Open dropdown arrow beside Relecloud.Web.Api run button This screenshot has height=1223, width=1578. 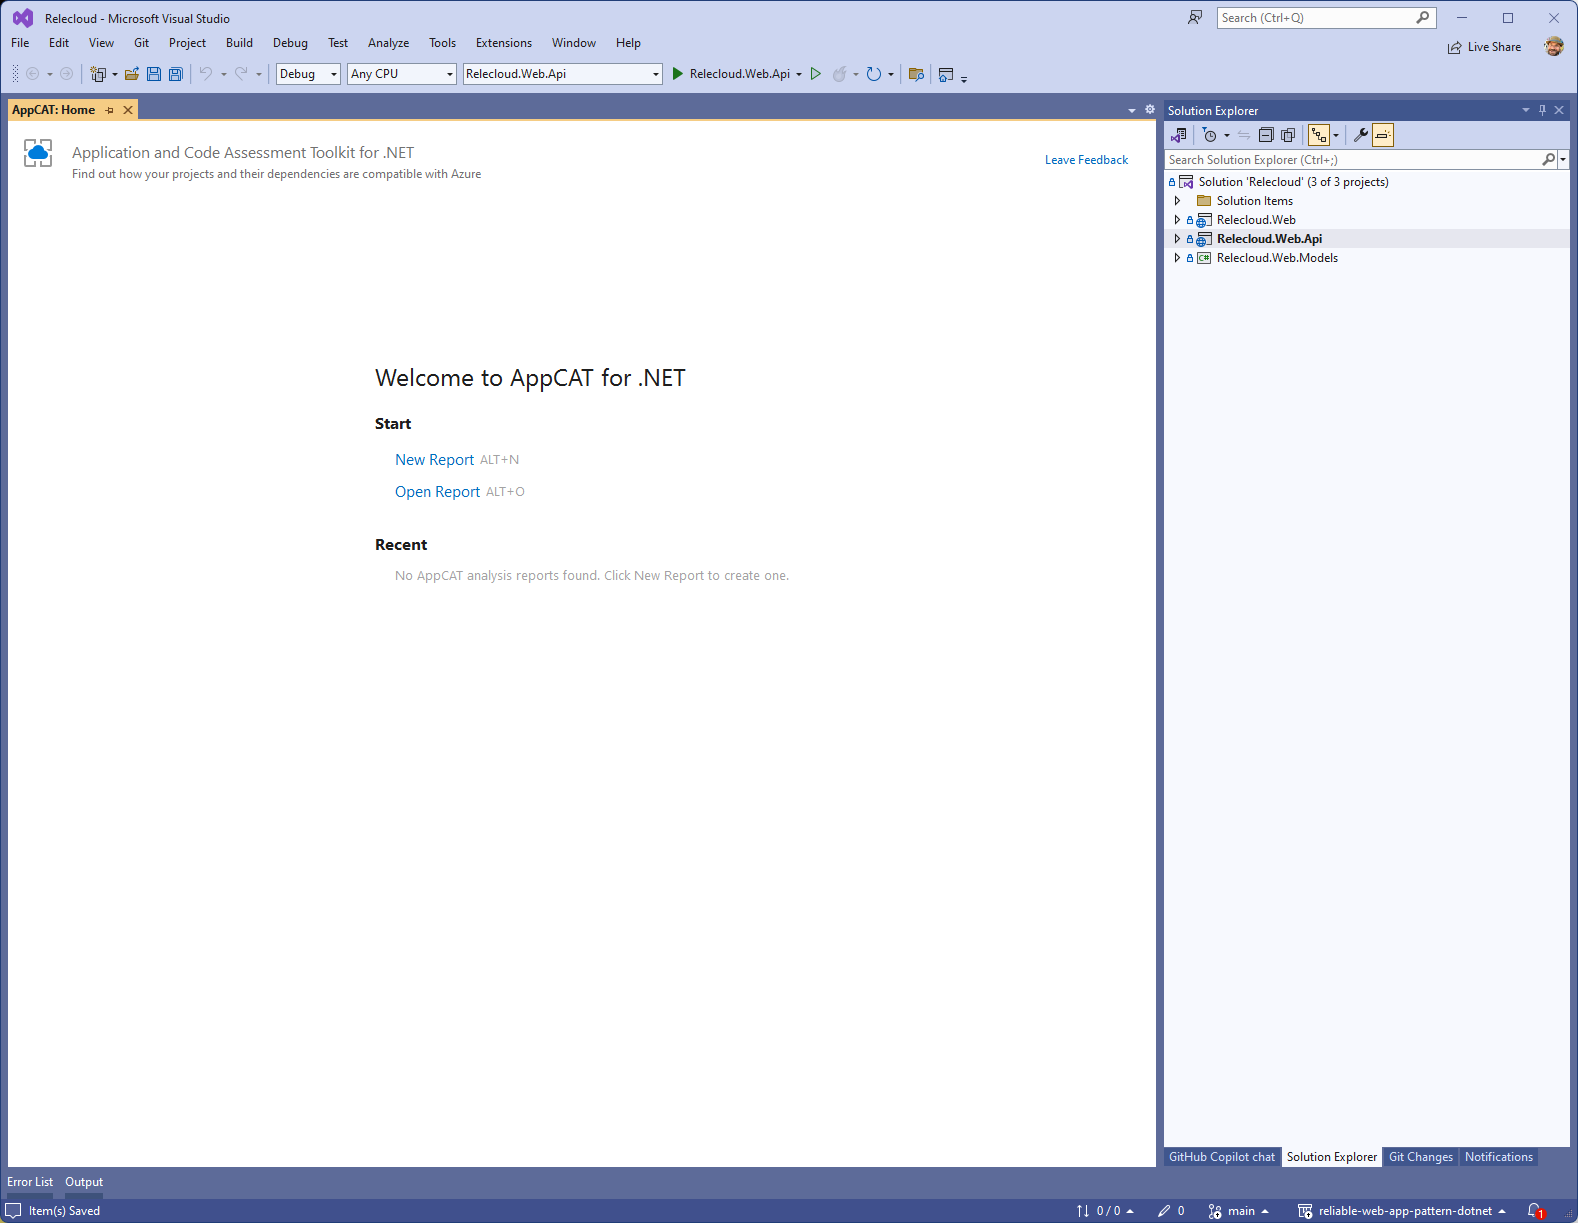799,74
